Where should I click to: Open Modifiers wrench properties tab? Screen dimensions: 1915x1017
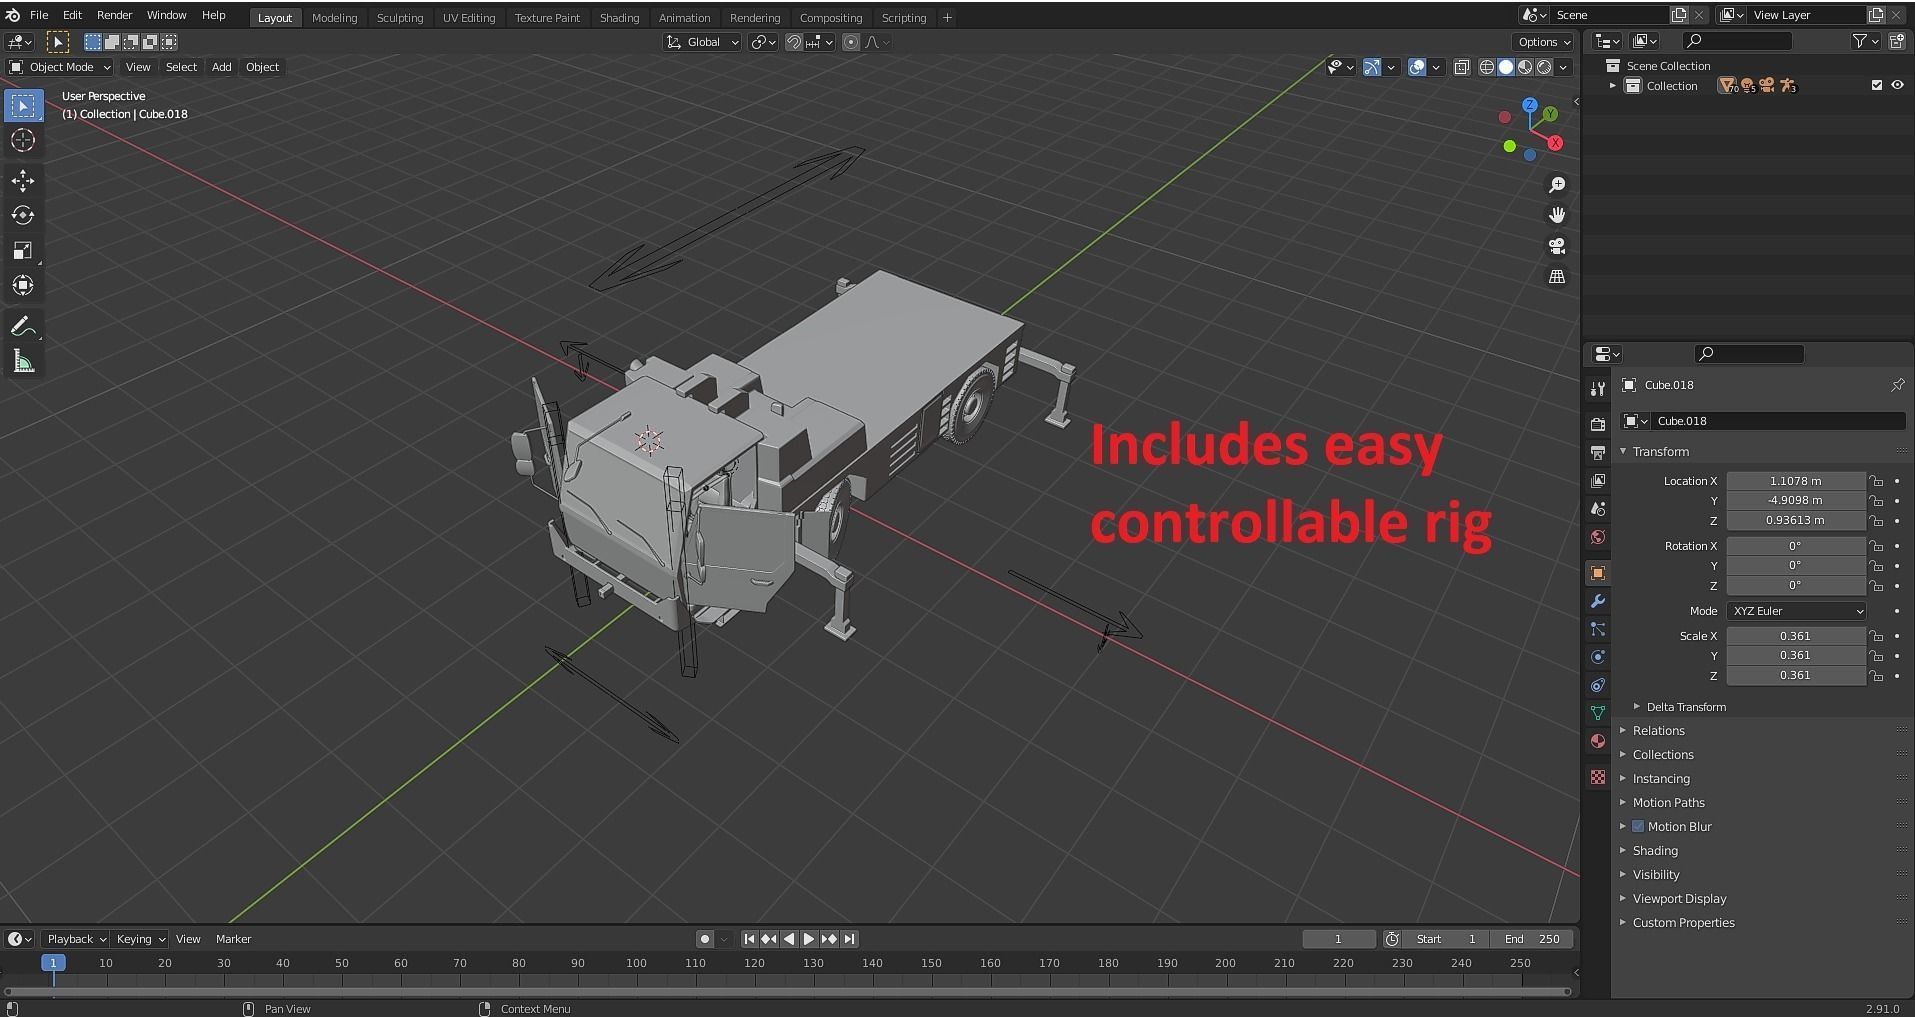pyautogui.click(x=1598, y=601)
